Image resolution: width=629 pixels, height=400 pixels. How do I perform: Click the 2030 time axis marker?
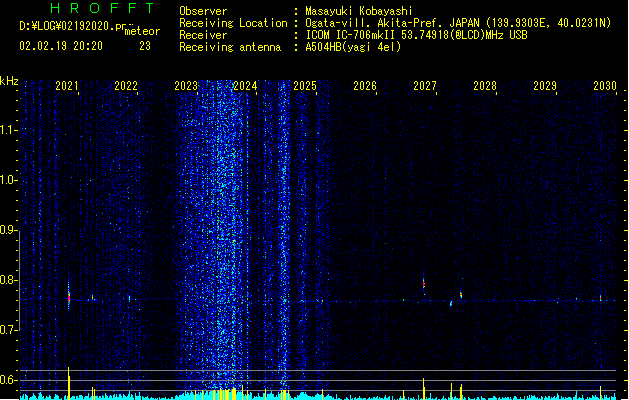(x=605, y=86)
